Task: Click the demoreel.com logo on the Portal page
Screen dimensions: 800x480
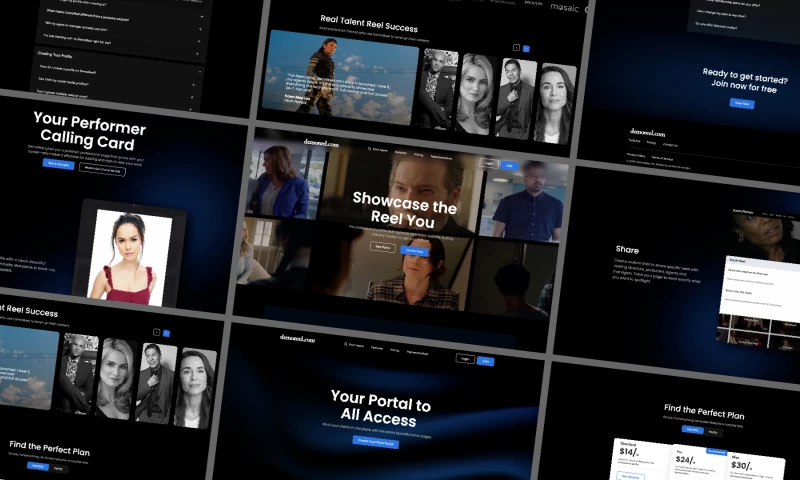Action: [x=297, y=338]
